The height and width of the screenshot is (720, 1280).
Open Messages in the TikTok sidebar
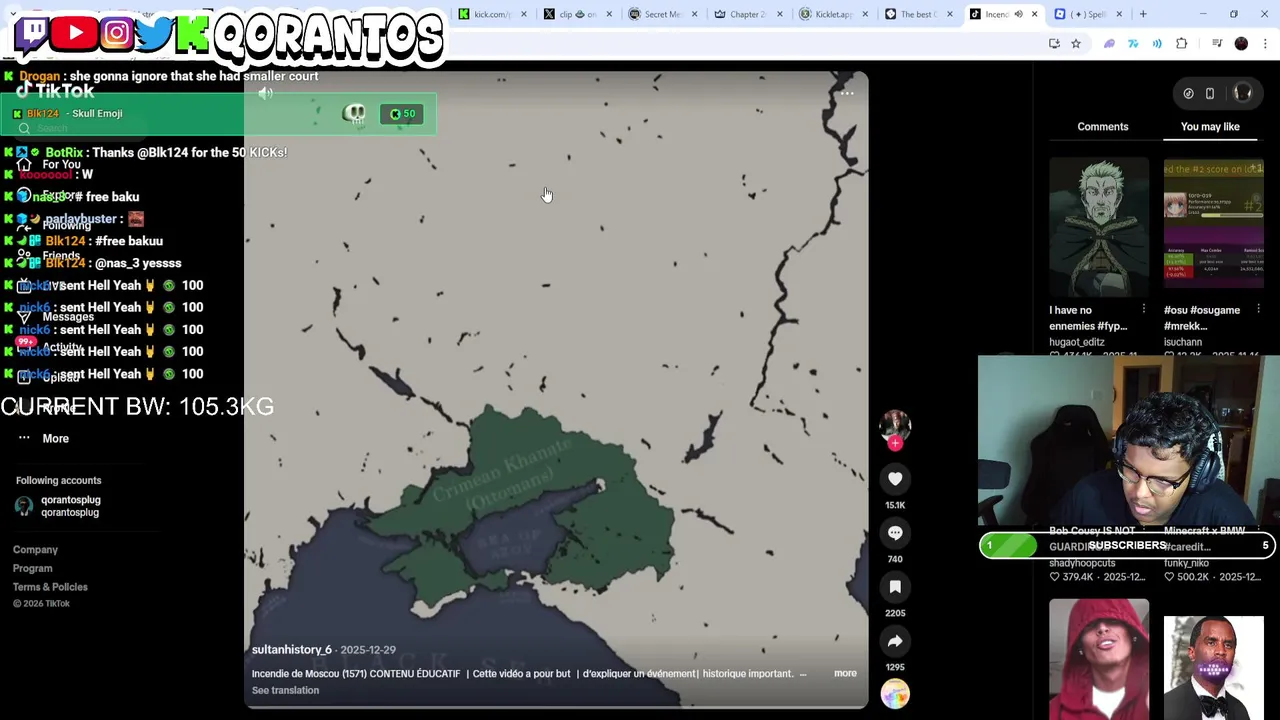tap(68, 316)
